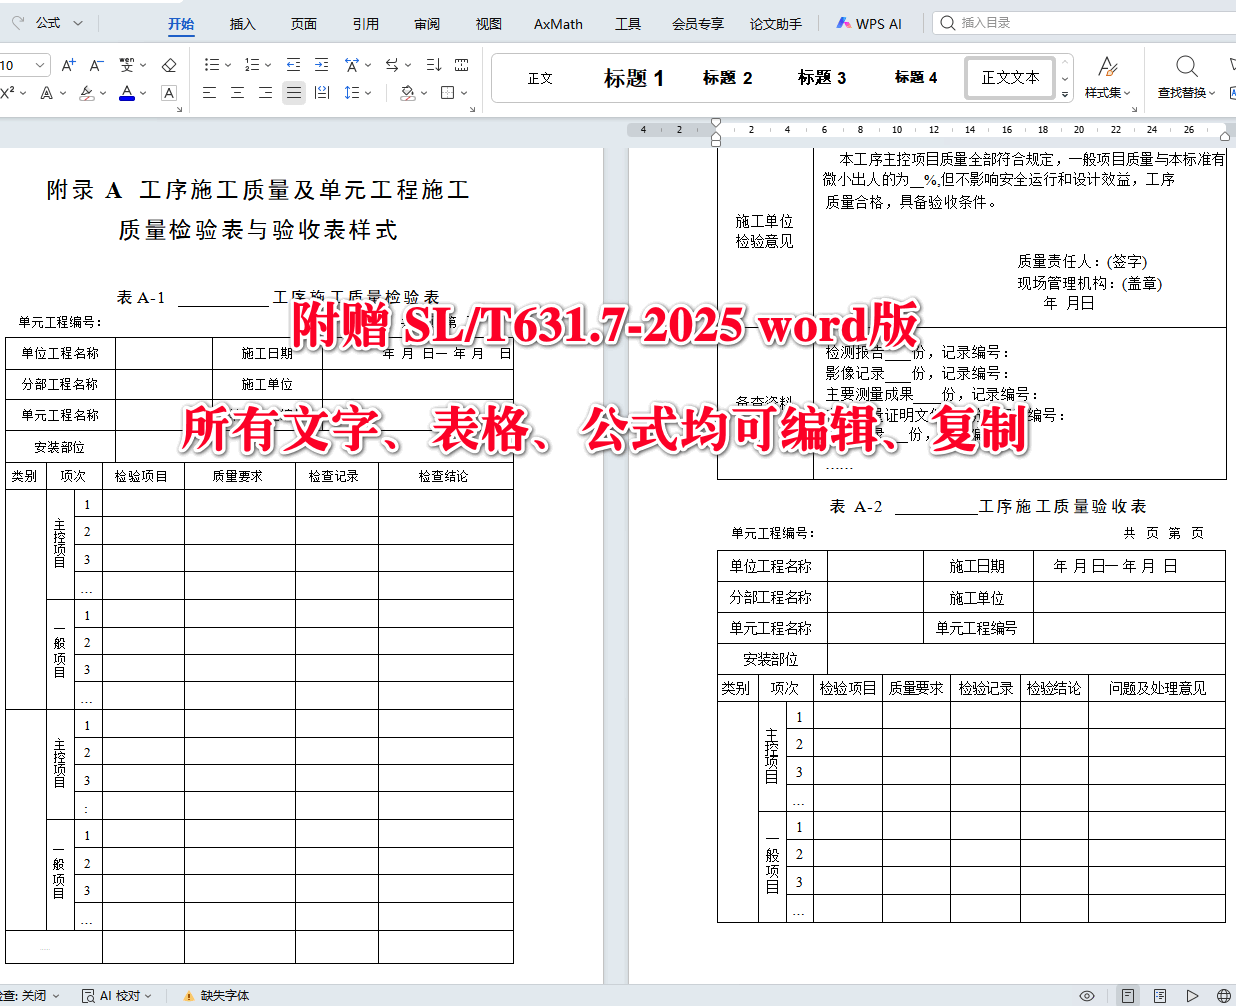Image resolution: width=1236 pixels, height=1006 pixels.
Task: Expand numbered list dropdown arrow
Action: coord(268,65)
